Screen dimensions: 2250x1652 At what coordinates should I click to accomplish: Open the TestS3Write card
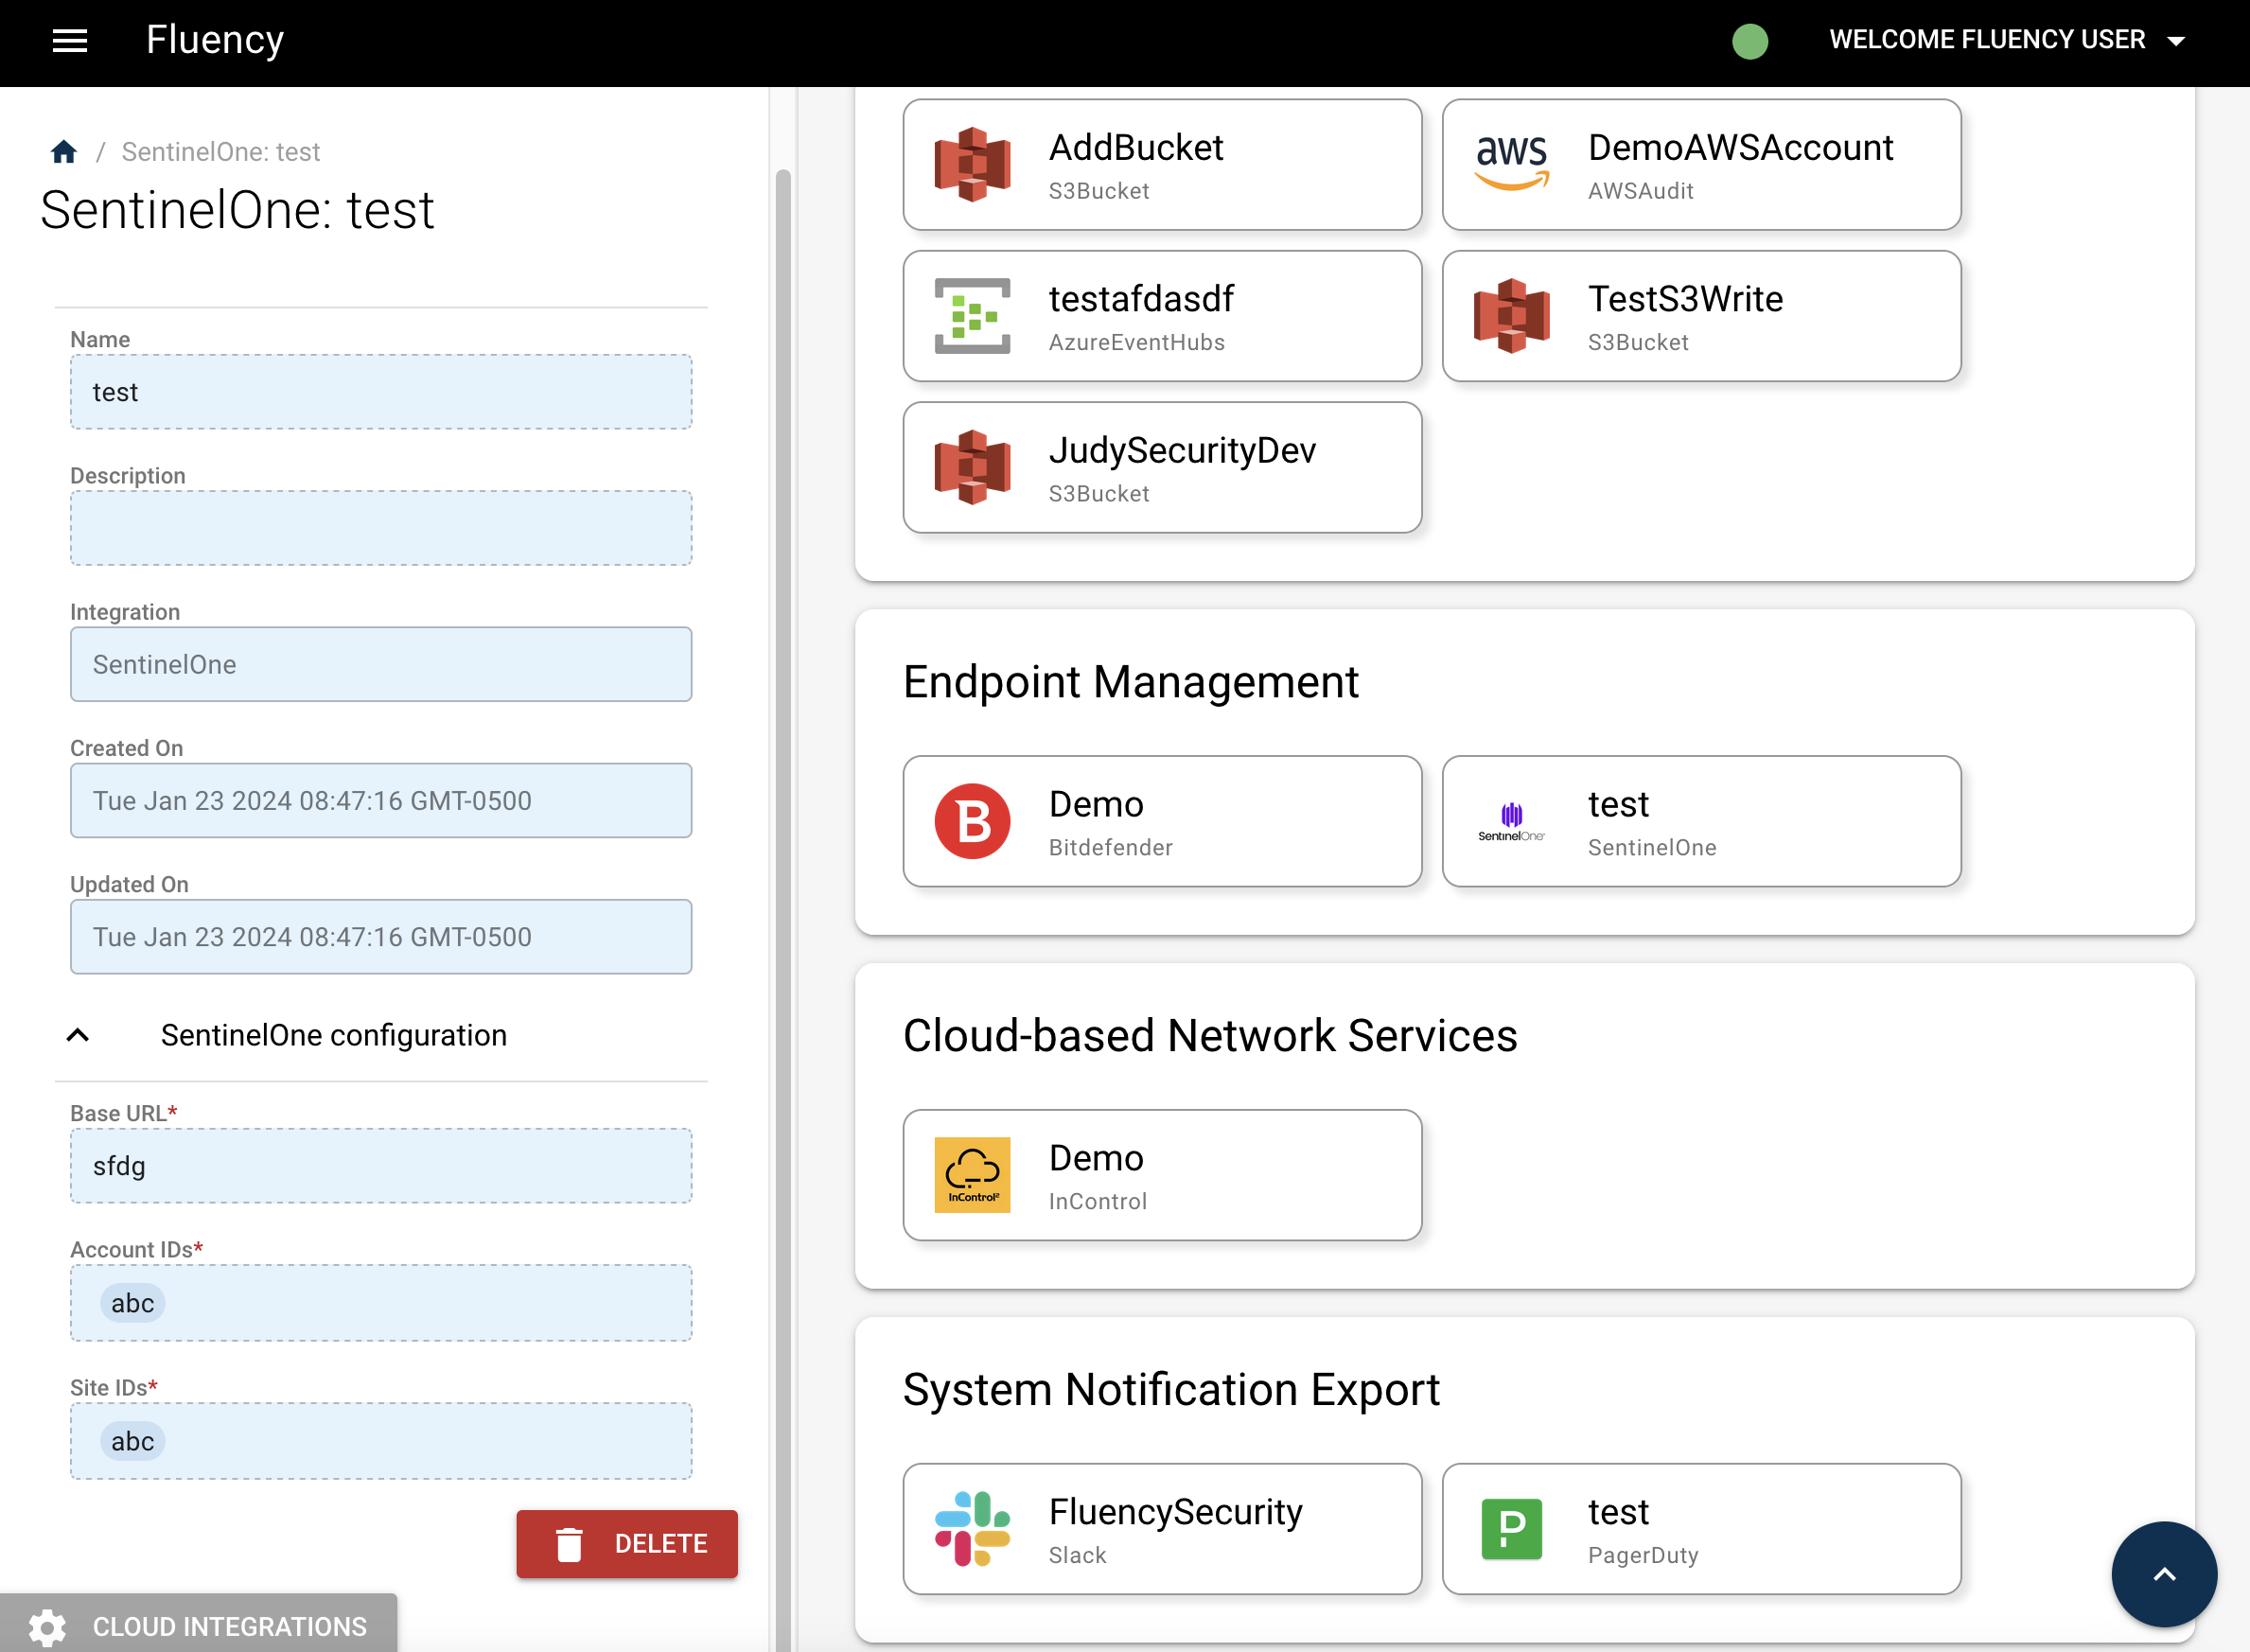[x=1701, y=316]
